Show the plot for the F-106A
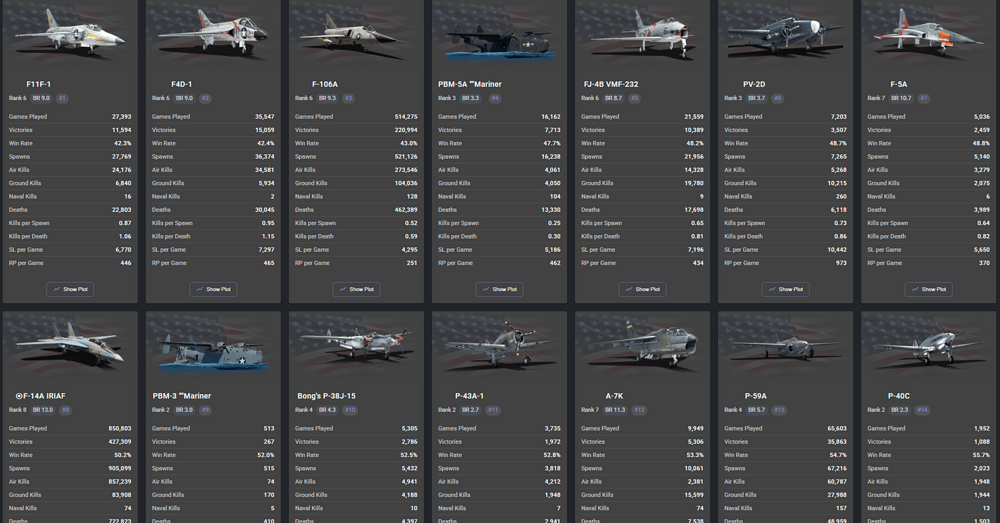 pos(356,289)
